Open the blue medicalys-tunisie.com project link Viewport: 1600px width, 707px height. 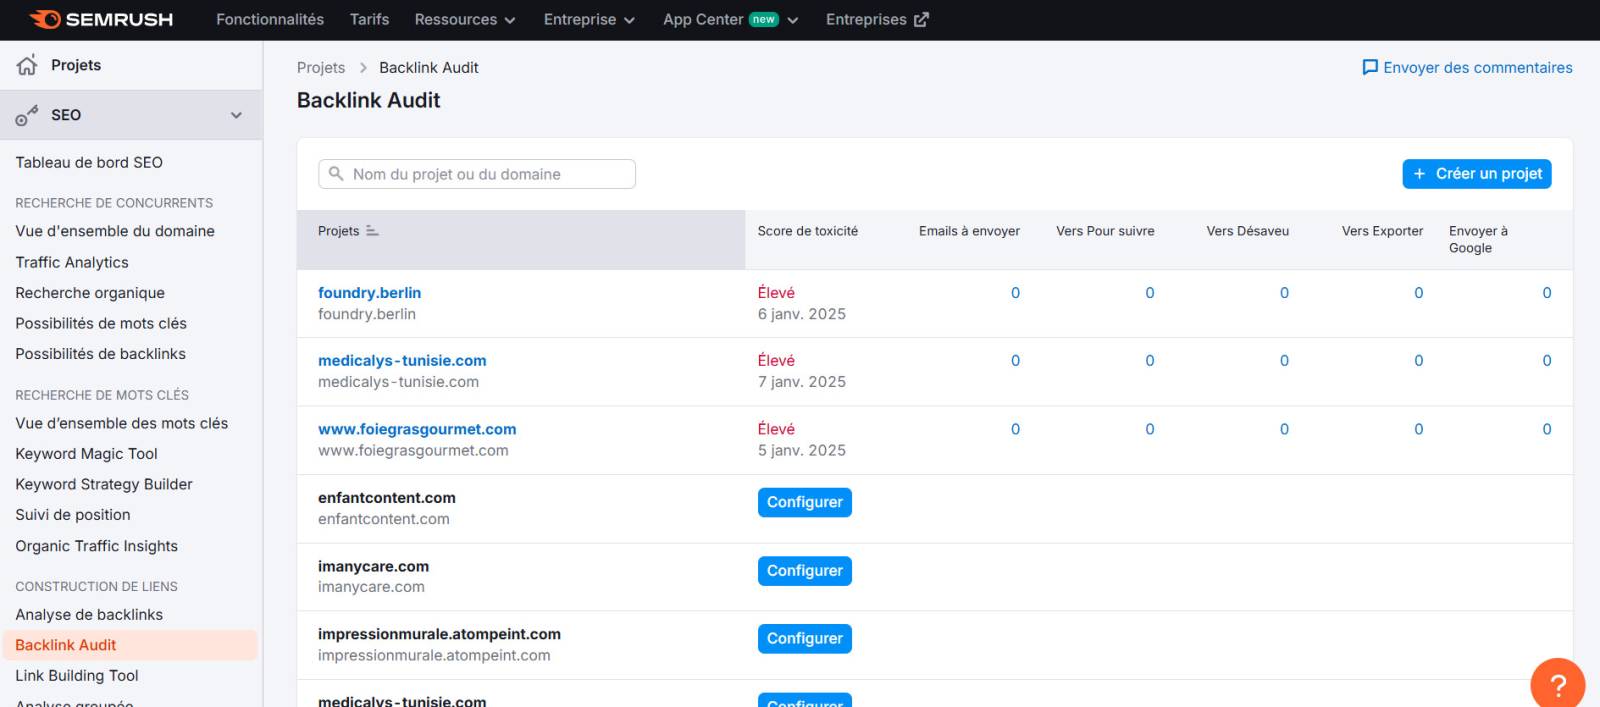[402, 361]
